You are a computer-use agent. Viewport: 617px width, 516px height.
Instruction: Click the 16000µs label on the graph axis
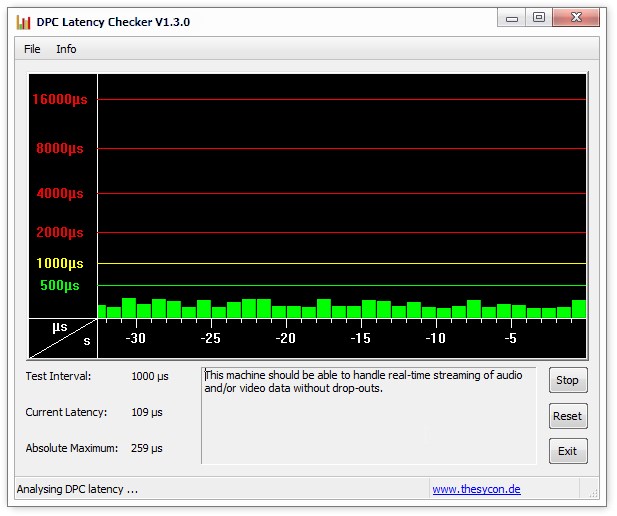coord(60,100)
